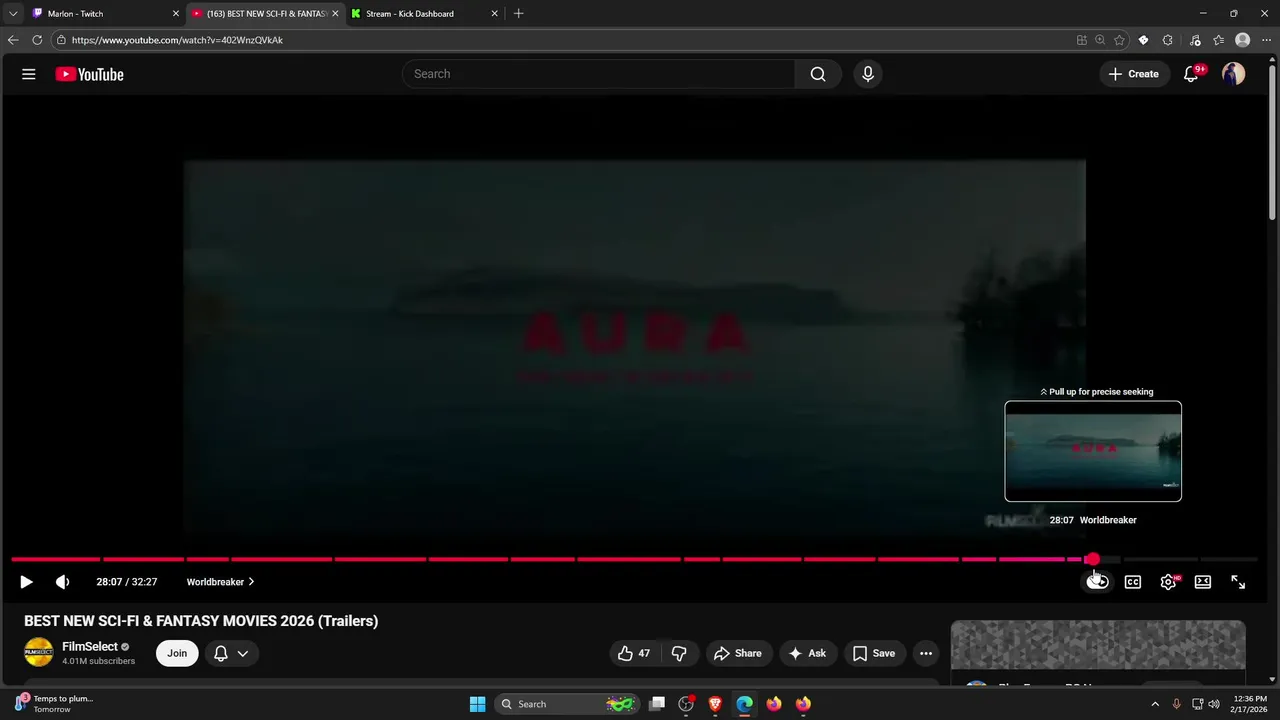Share the video

[738, 653]
